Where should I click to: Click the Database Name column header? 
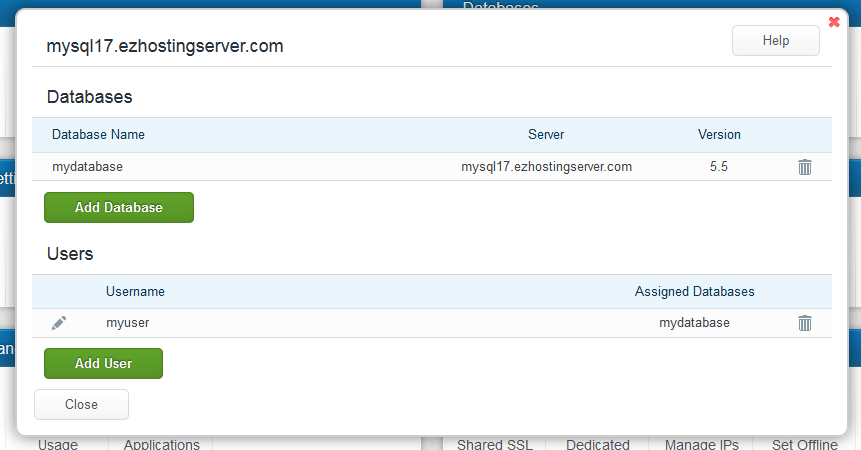(x=98, y=134)
